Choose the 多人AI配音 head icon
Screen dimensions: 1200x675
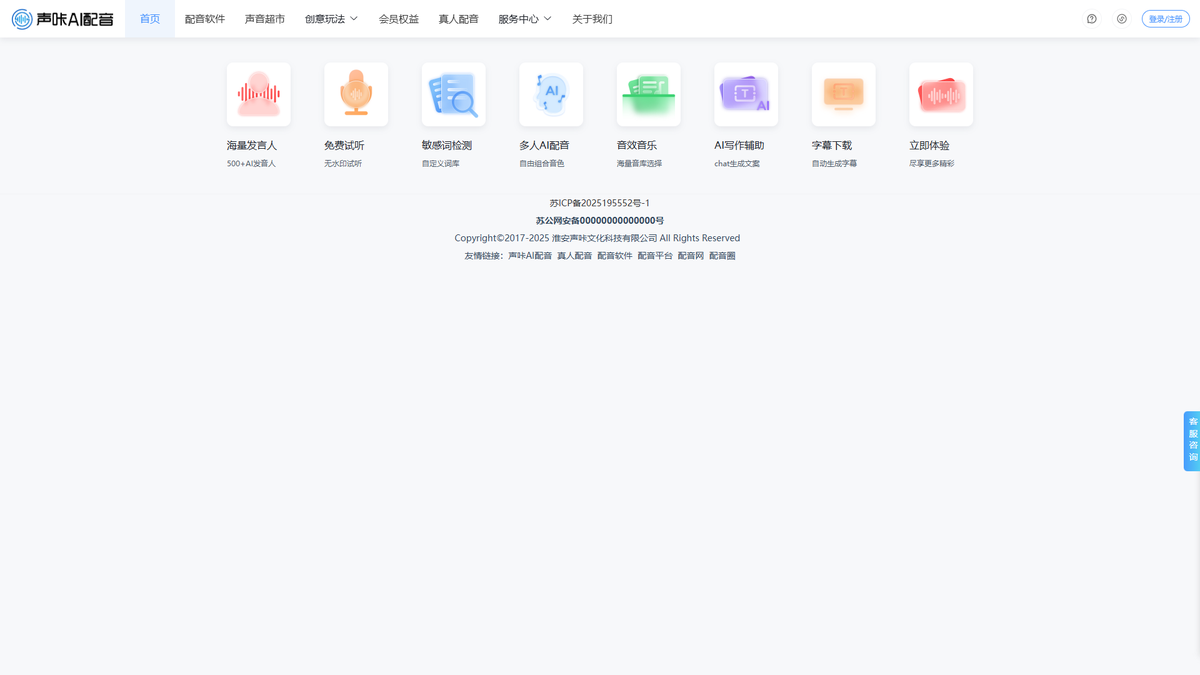tap(551, 95)
